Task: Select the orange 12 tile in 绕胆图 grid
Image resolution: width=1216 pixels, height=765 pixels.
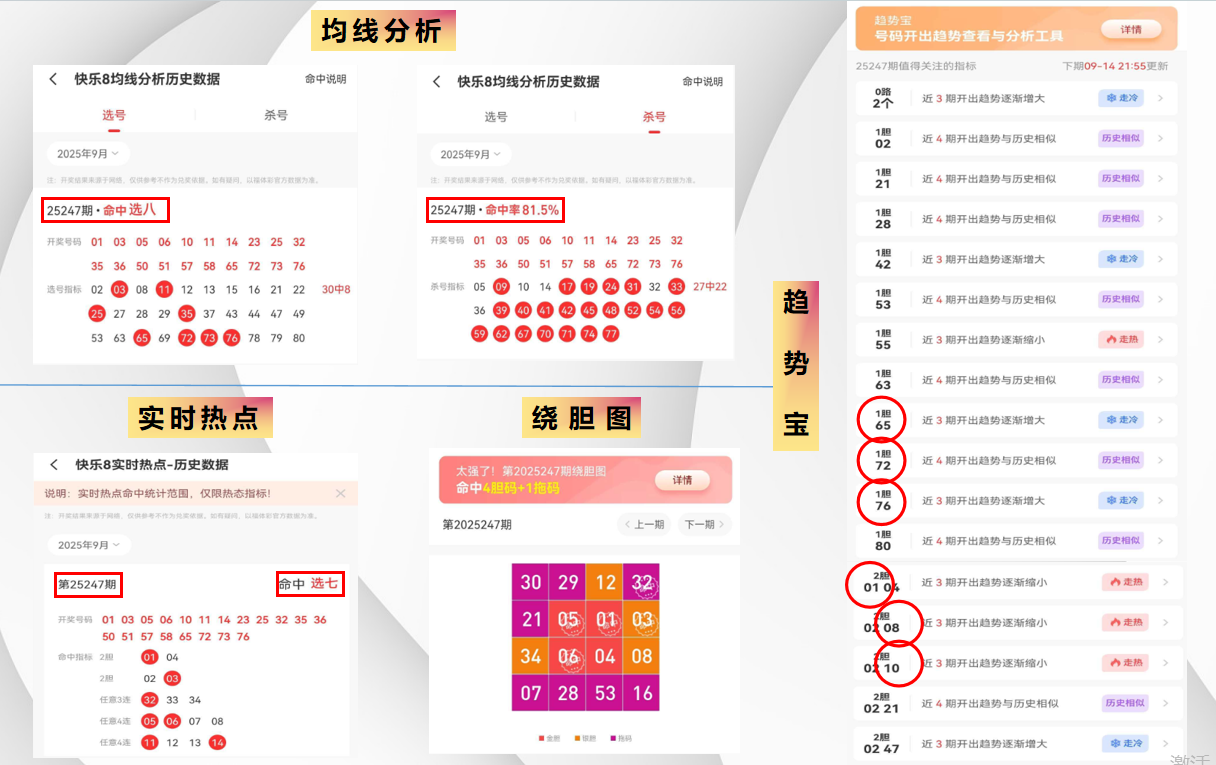Action: [604, 582]
